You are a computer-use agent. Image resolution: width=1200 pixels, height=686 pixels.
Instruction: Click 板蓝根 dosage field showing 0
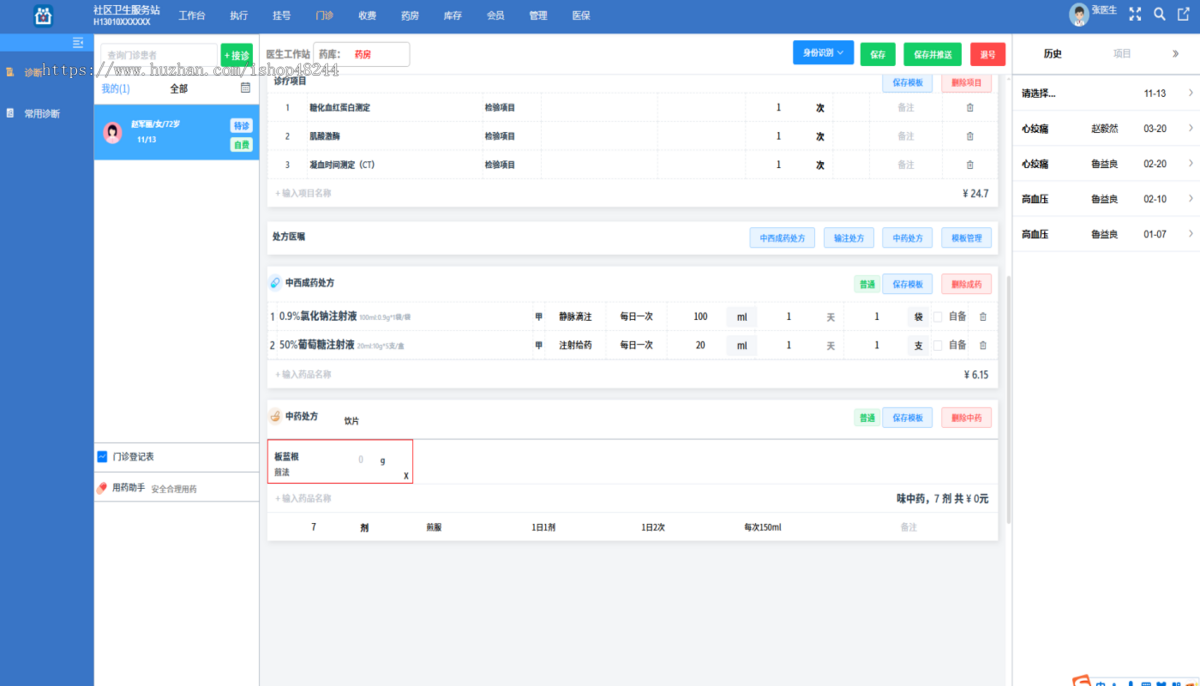click(x=361, y=460)
